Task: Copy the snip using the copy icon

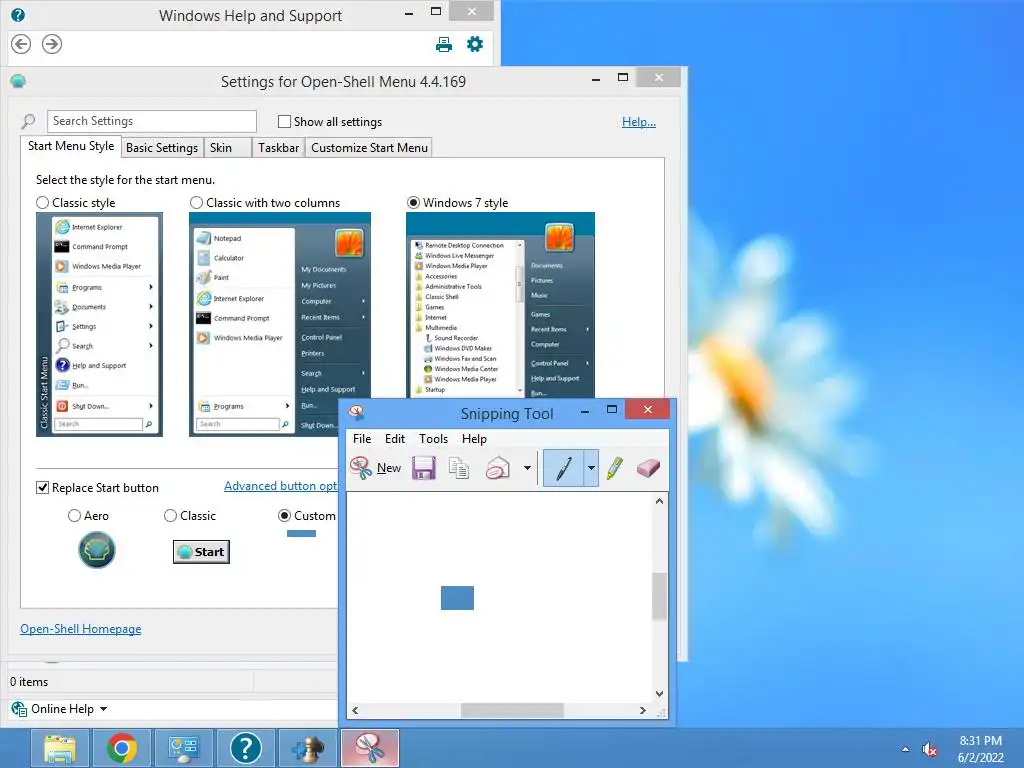Action: click(x=459, y=468)
